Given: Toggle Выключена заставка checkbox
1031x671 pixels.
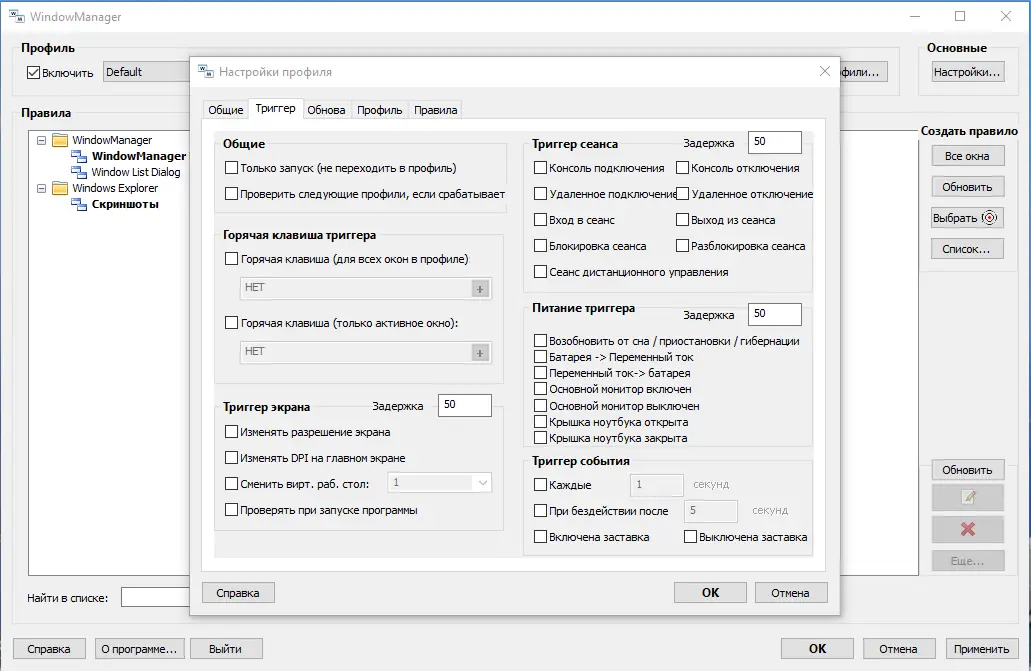Looking at the screenshot, I should coord(690,537).
